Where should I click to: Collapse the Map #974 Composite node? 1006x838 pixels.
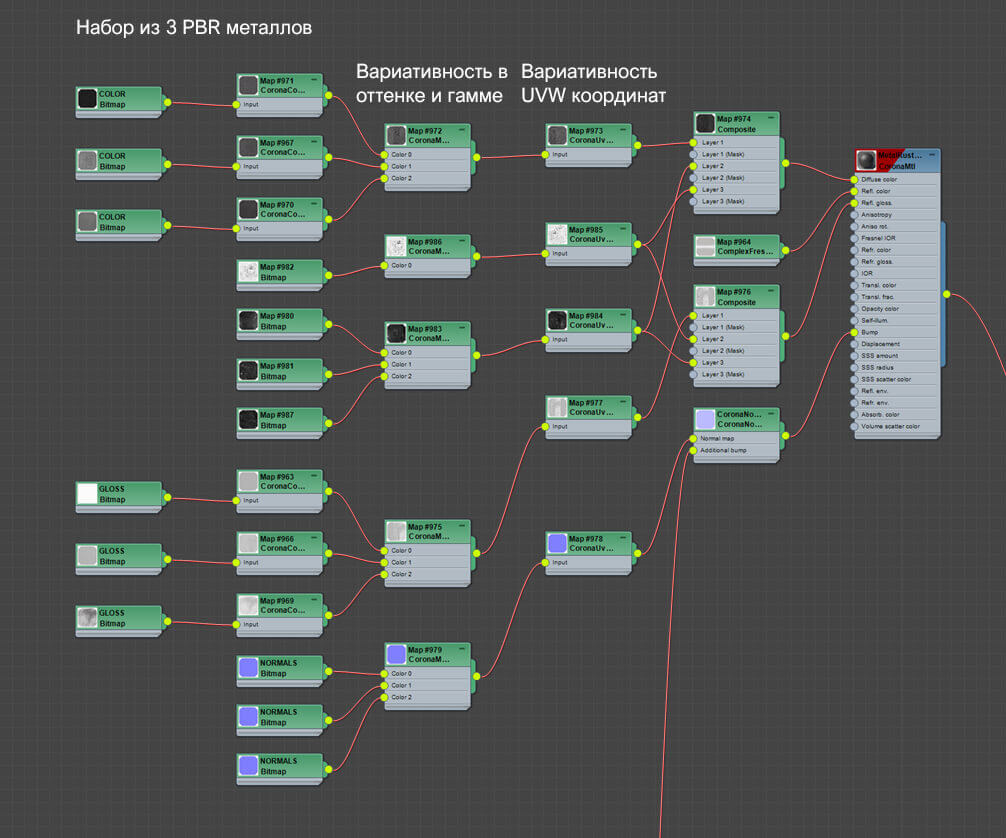[770, 117]
